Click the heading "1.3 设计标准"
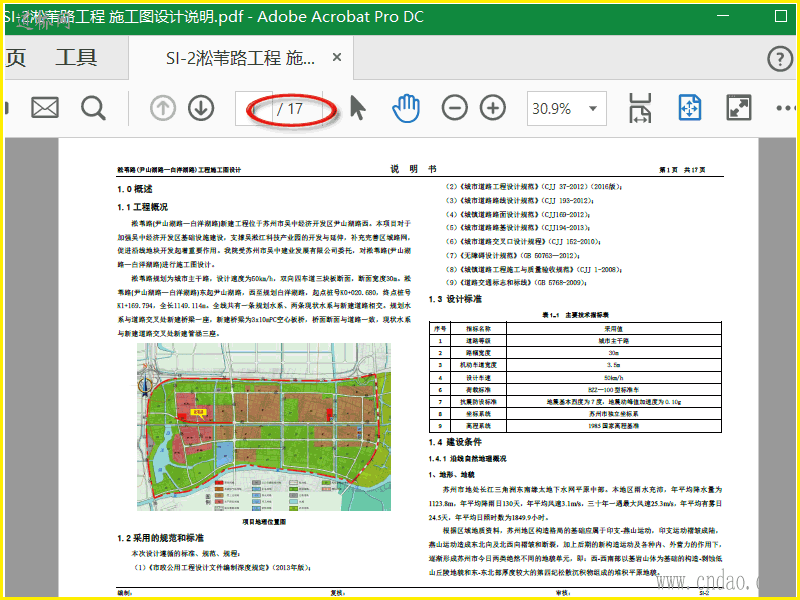The image size is (800, 600). tap(455, 299)
